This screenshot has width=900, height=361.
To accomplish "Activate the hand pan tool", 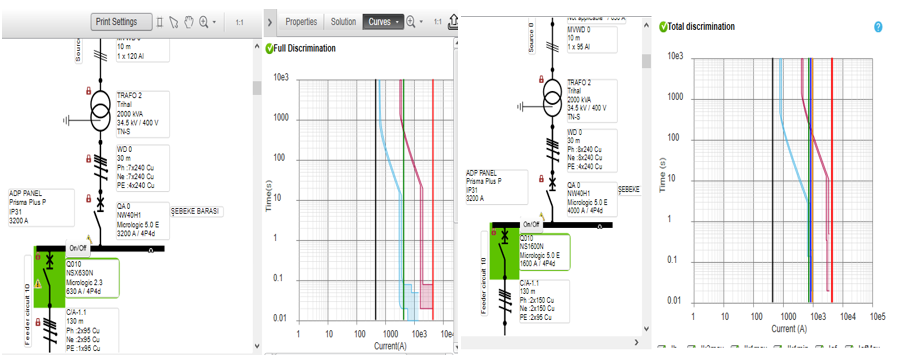I will [188, 22].
